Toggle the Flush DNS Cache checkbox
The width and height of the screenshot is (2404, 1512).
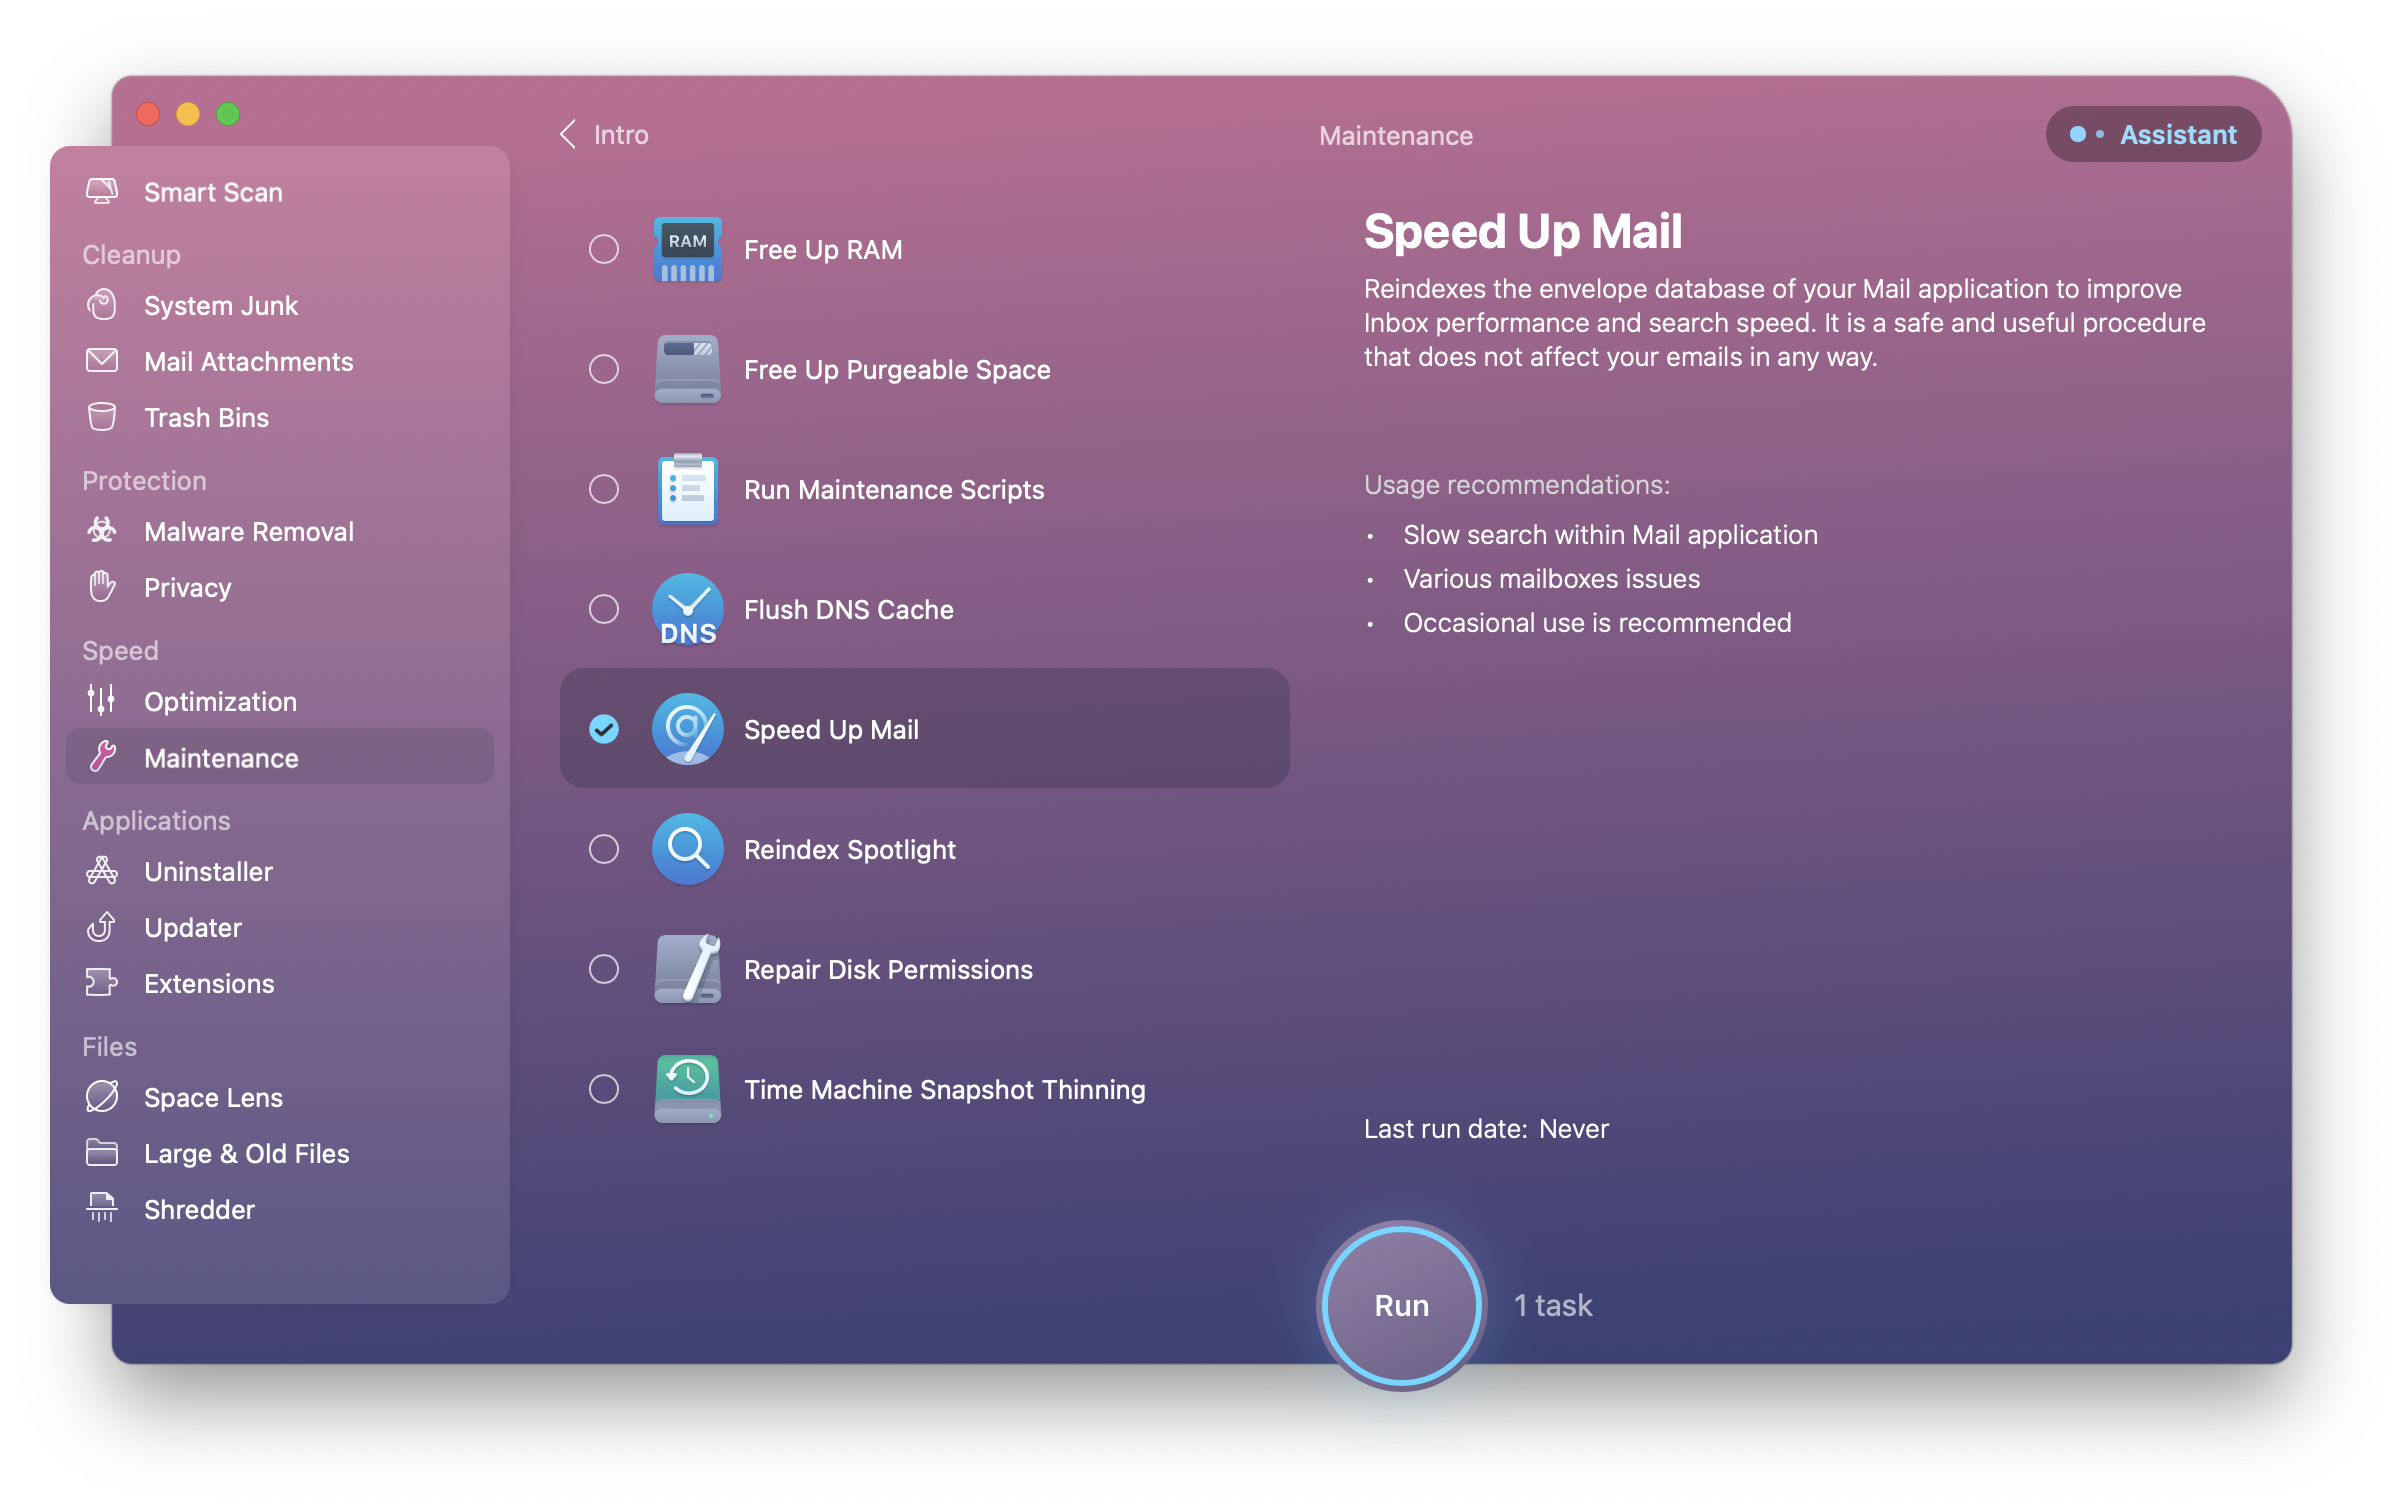604,609
